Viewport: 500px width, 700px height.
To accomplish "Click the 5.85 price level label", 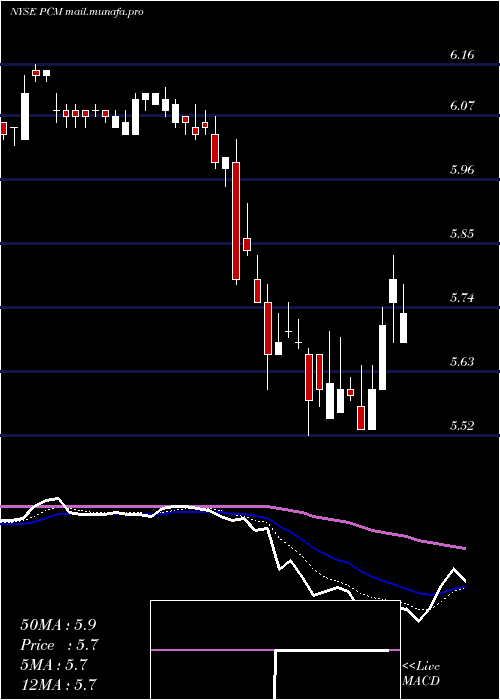I will (x=462, y=234).
